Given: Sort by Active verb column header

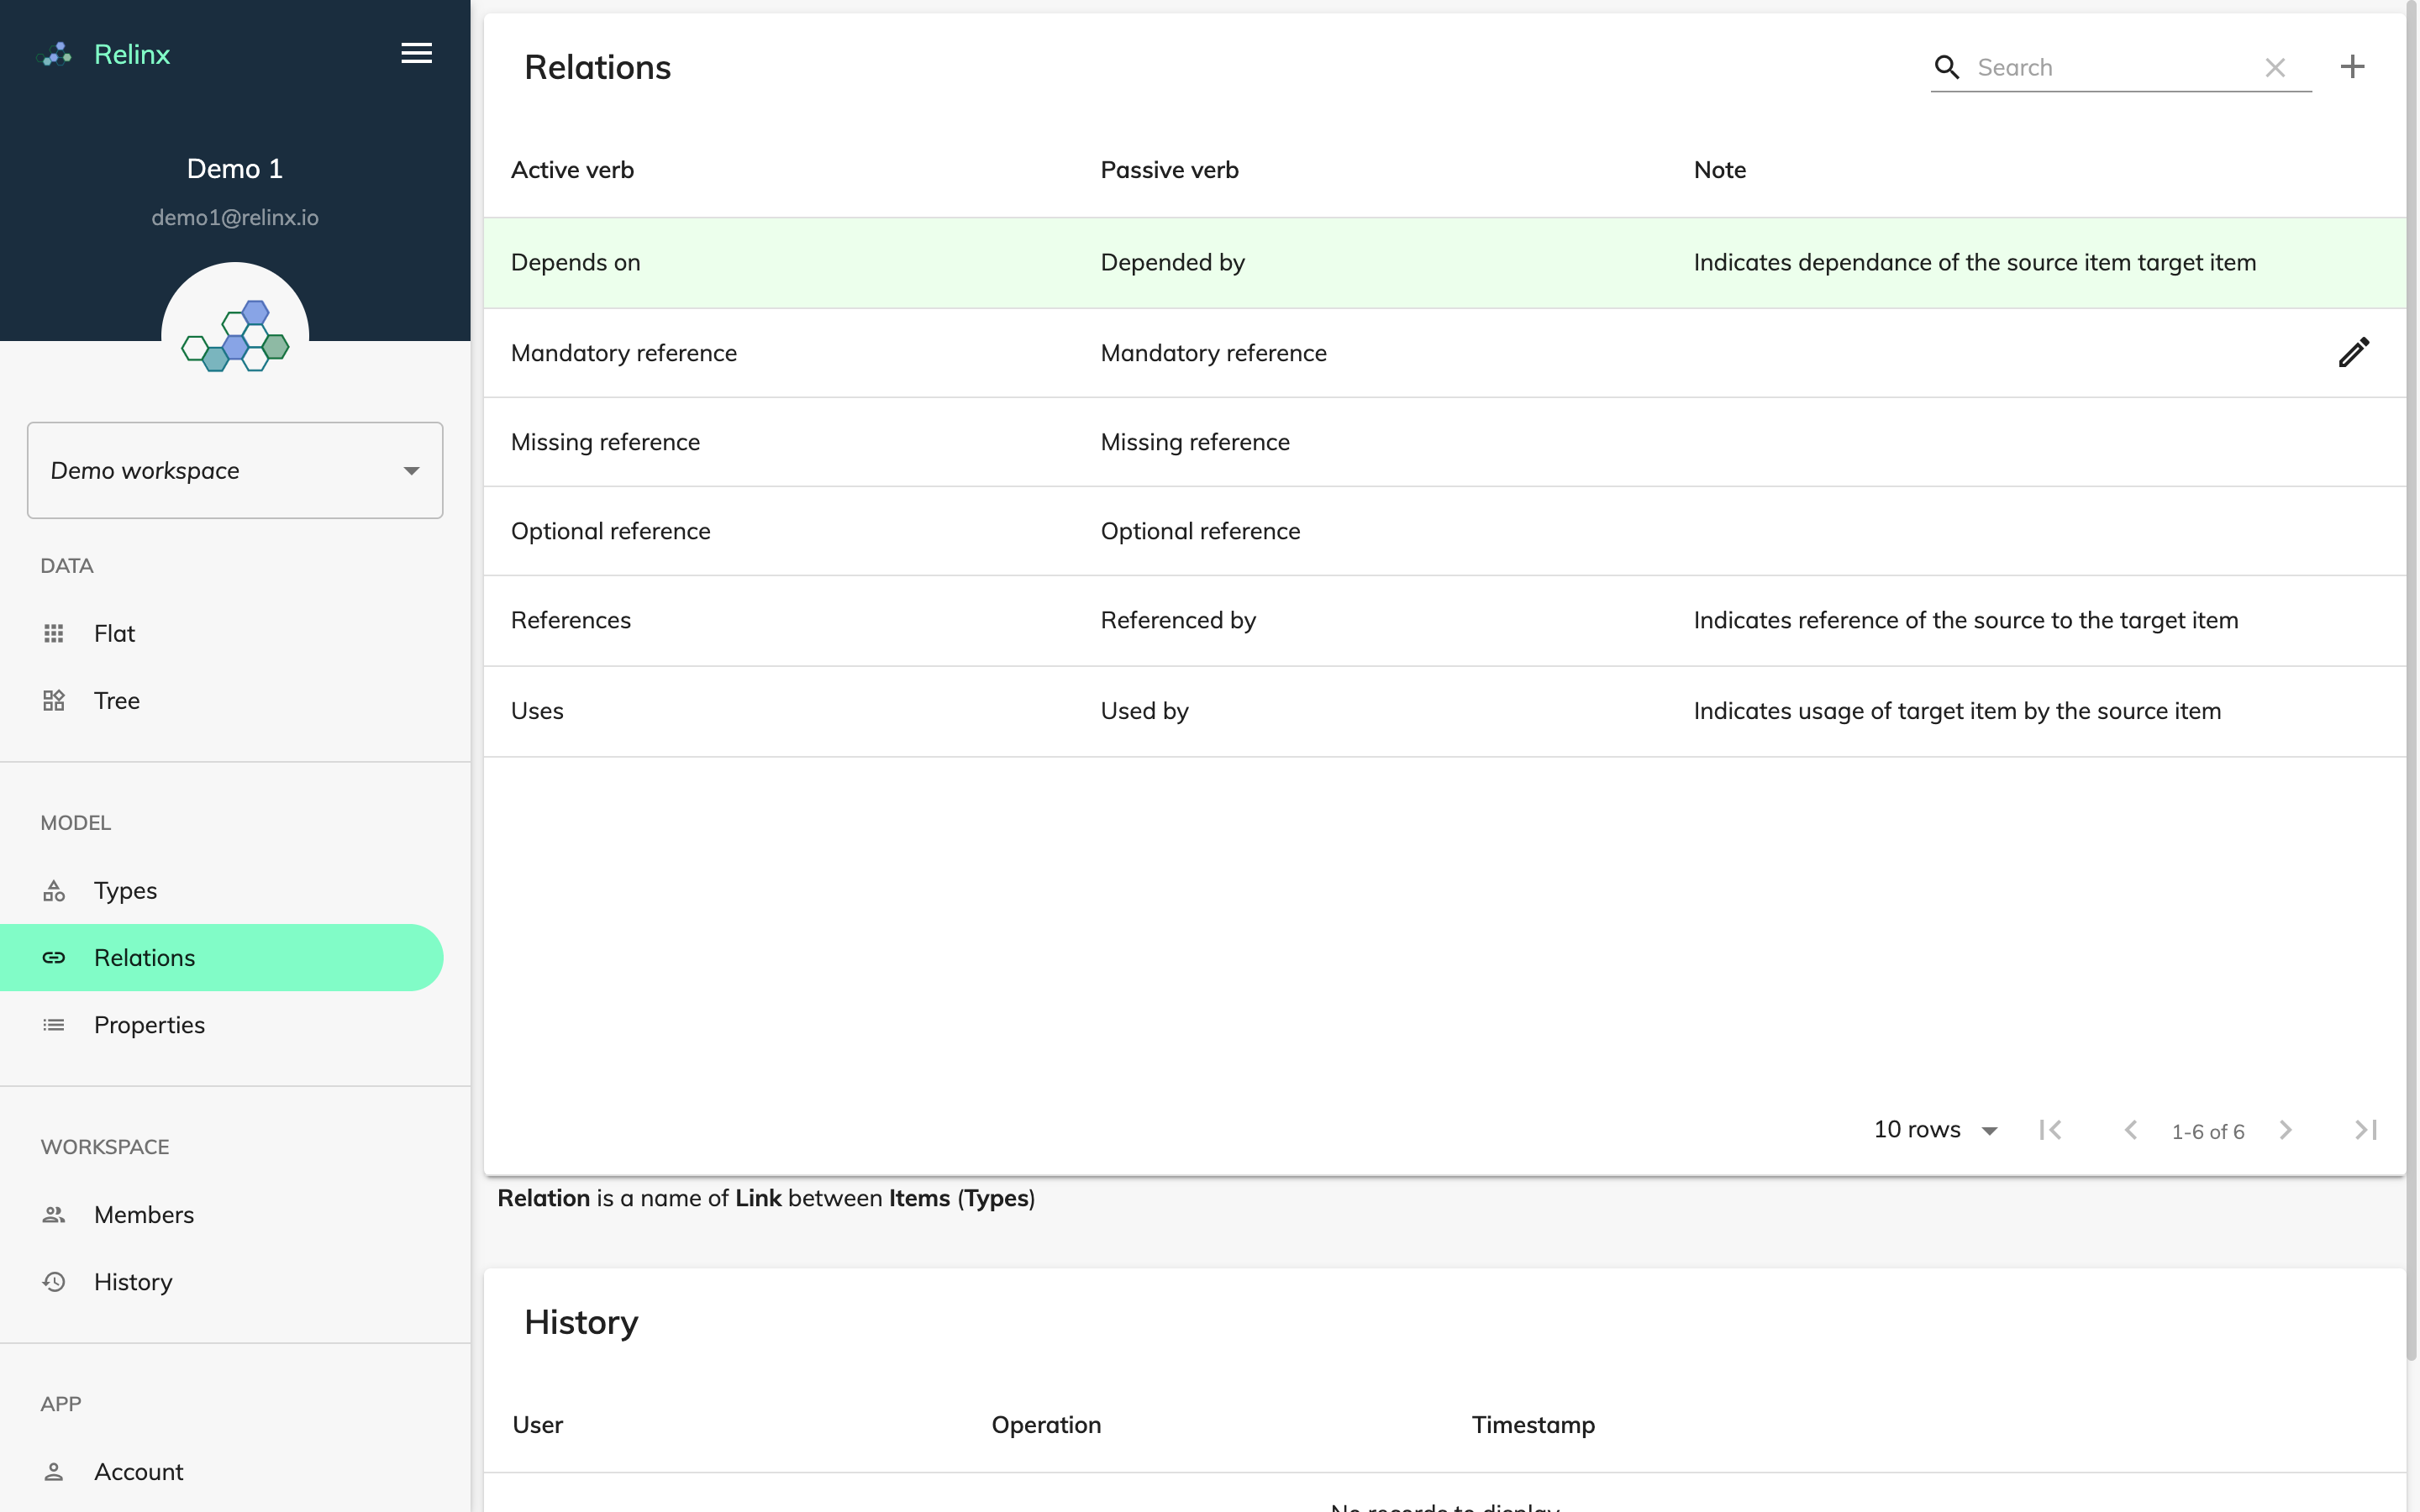Looking at the screenshot, I should (572, 170).
